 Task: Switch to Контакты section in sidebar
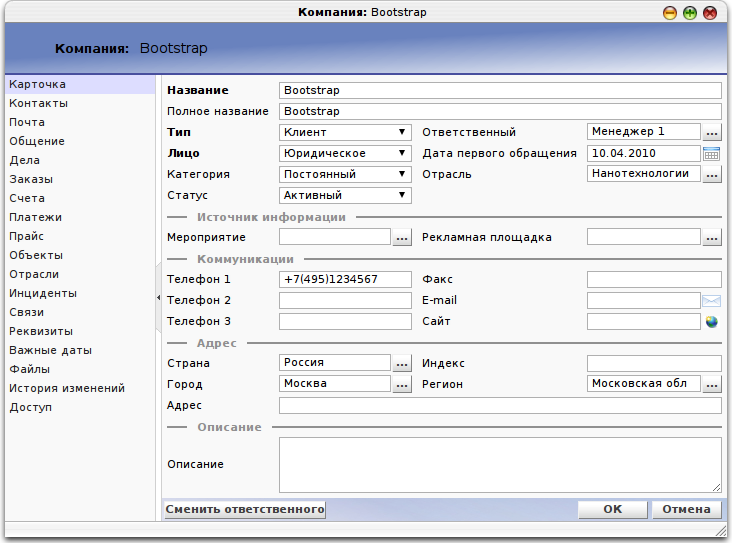[x=39, y=103]
